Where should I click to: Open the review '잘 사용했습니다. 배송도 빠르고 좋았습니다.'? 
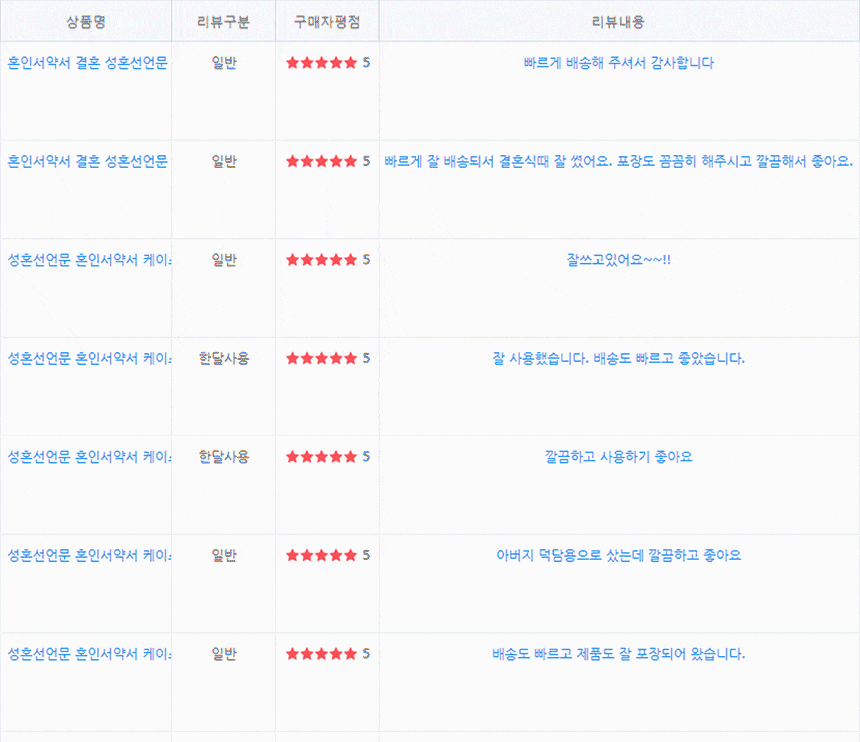618,358
